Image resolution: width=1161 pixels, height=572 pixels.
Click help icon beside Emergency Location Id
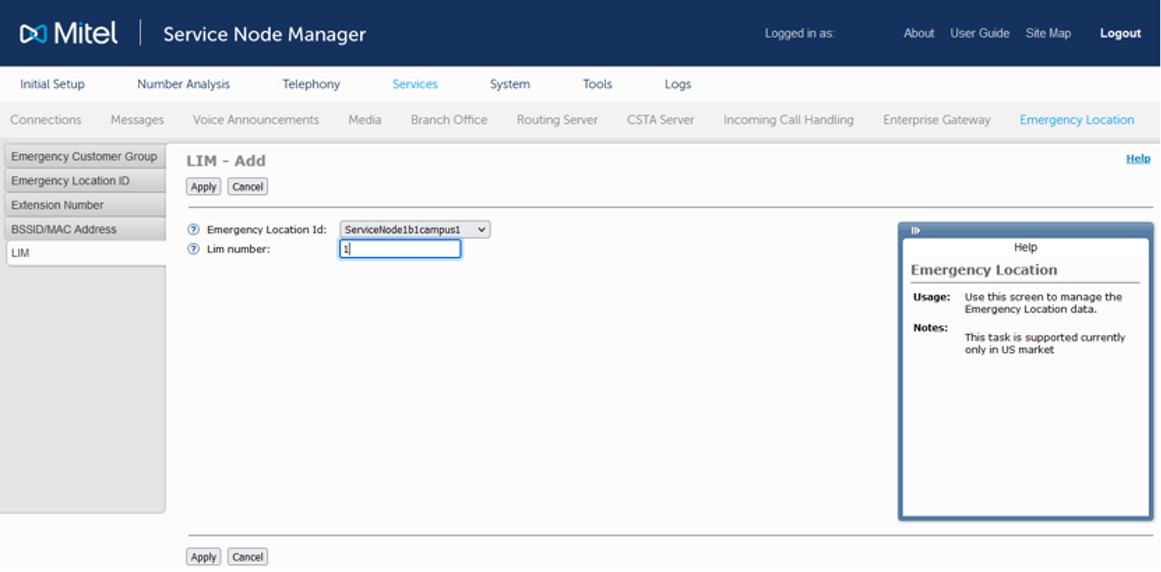(x=194, y=230)
